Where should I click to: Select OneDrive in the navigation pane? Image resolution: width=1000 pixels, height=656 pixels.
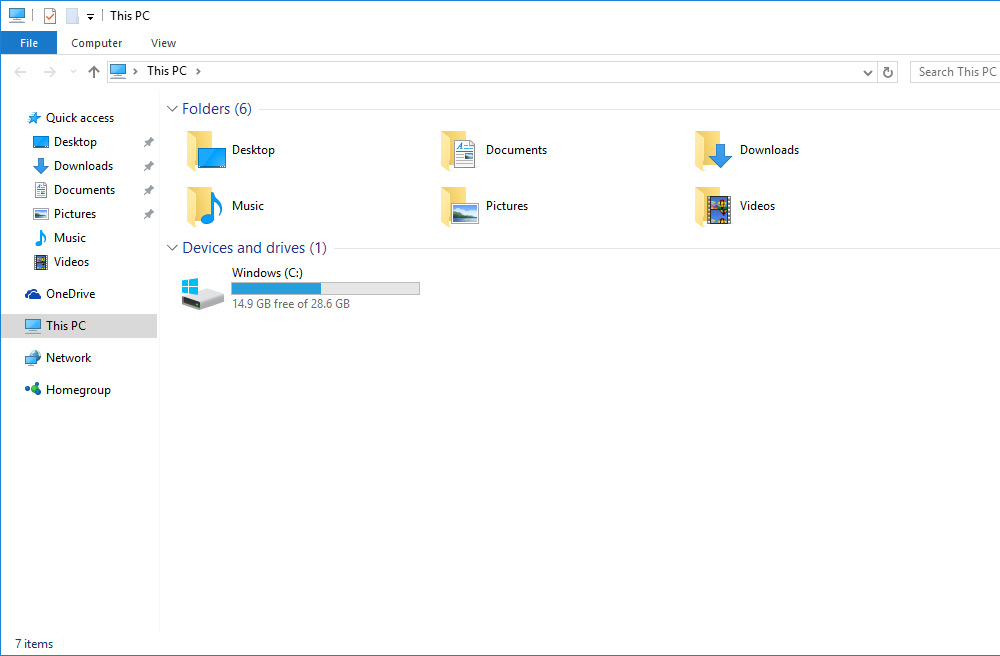[70, 294]
